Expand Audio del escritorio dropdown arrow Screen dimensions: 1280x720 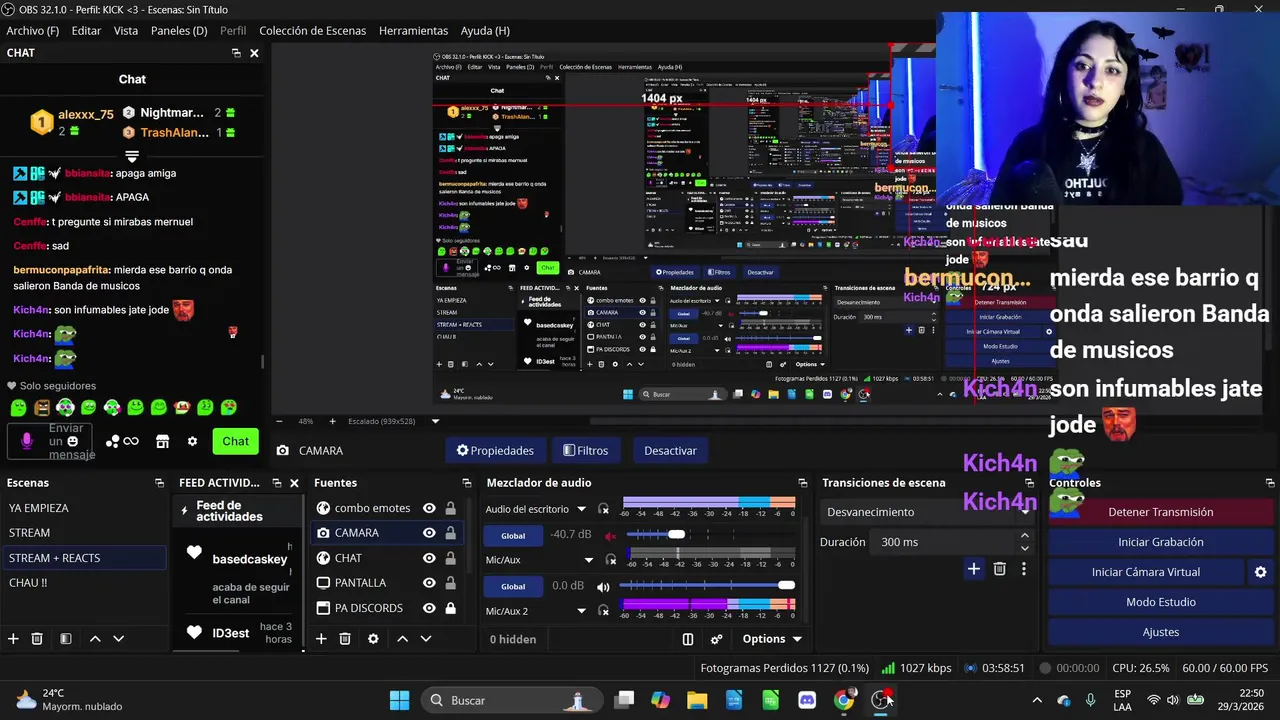click(x=581, y=509)
